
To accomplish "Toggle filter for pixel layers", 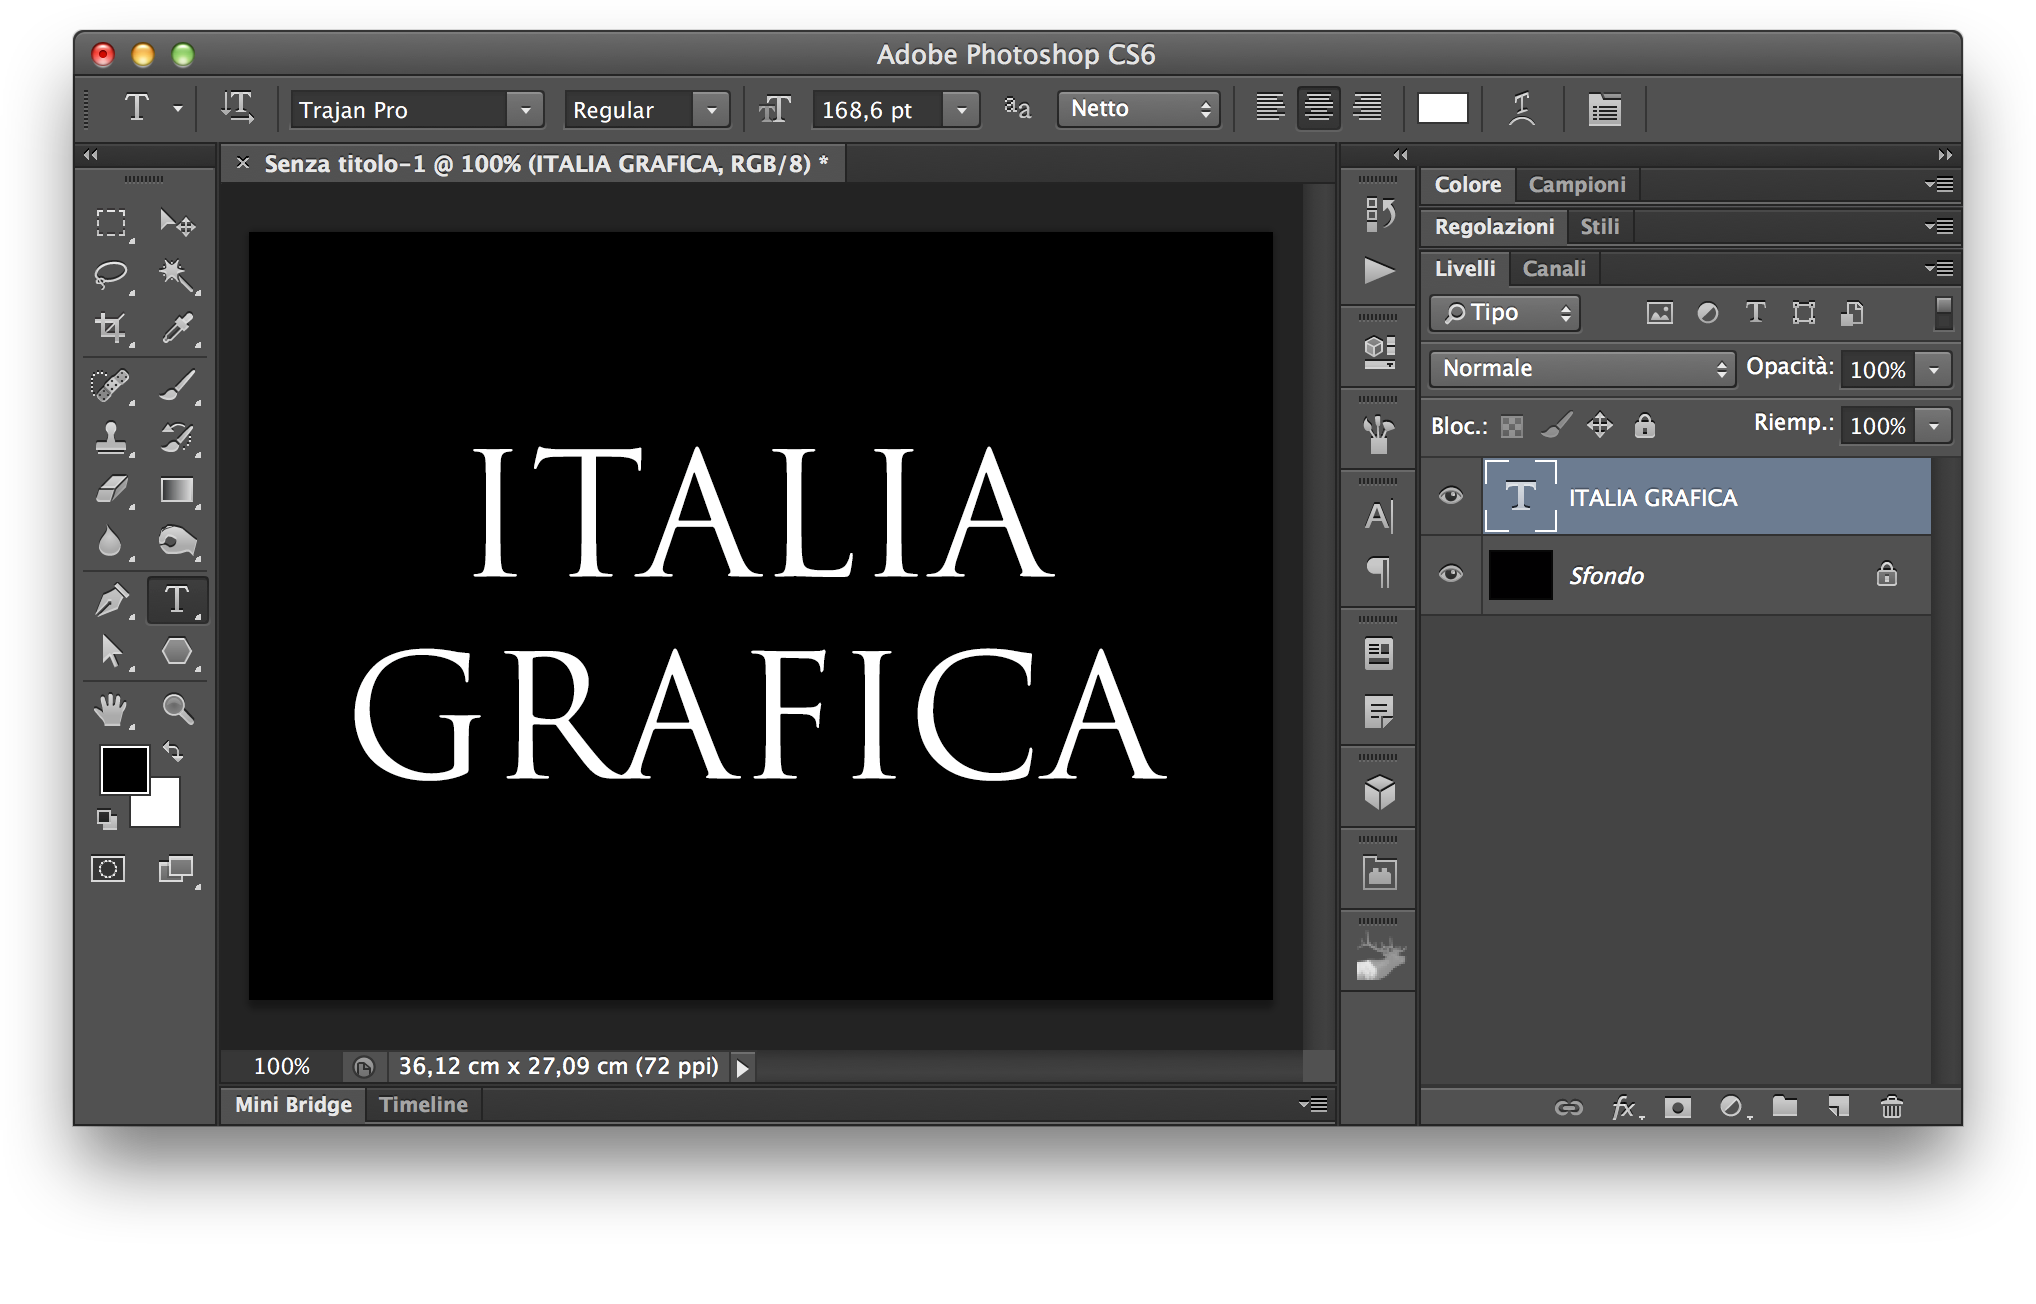I will tap(1659, 314).
